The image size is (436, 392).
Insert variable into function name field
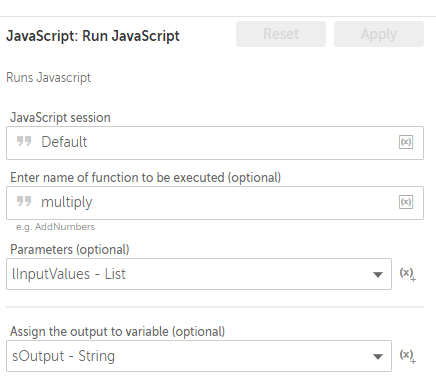click(x=406, y=202)
